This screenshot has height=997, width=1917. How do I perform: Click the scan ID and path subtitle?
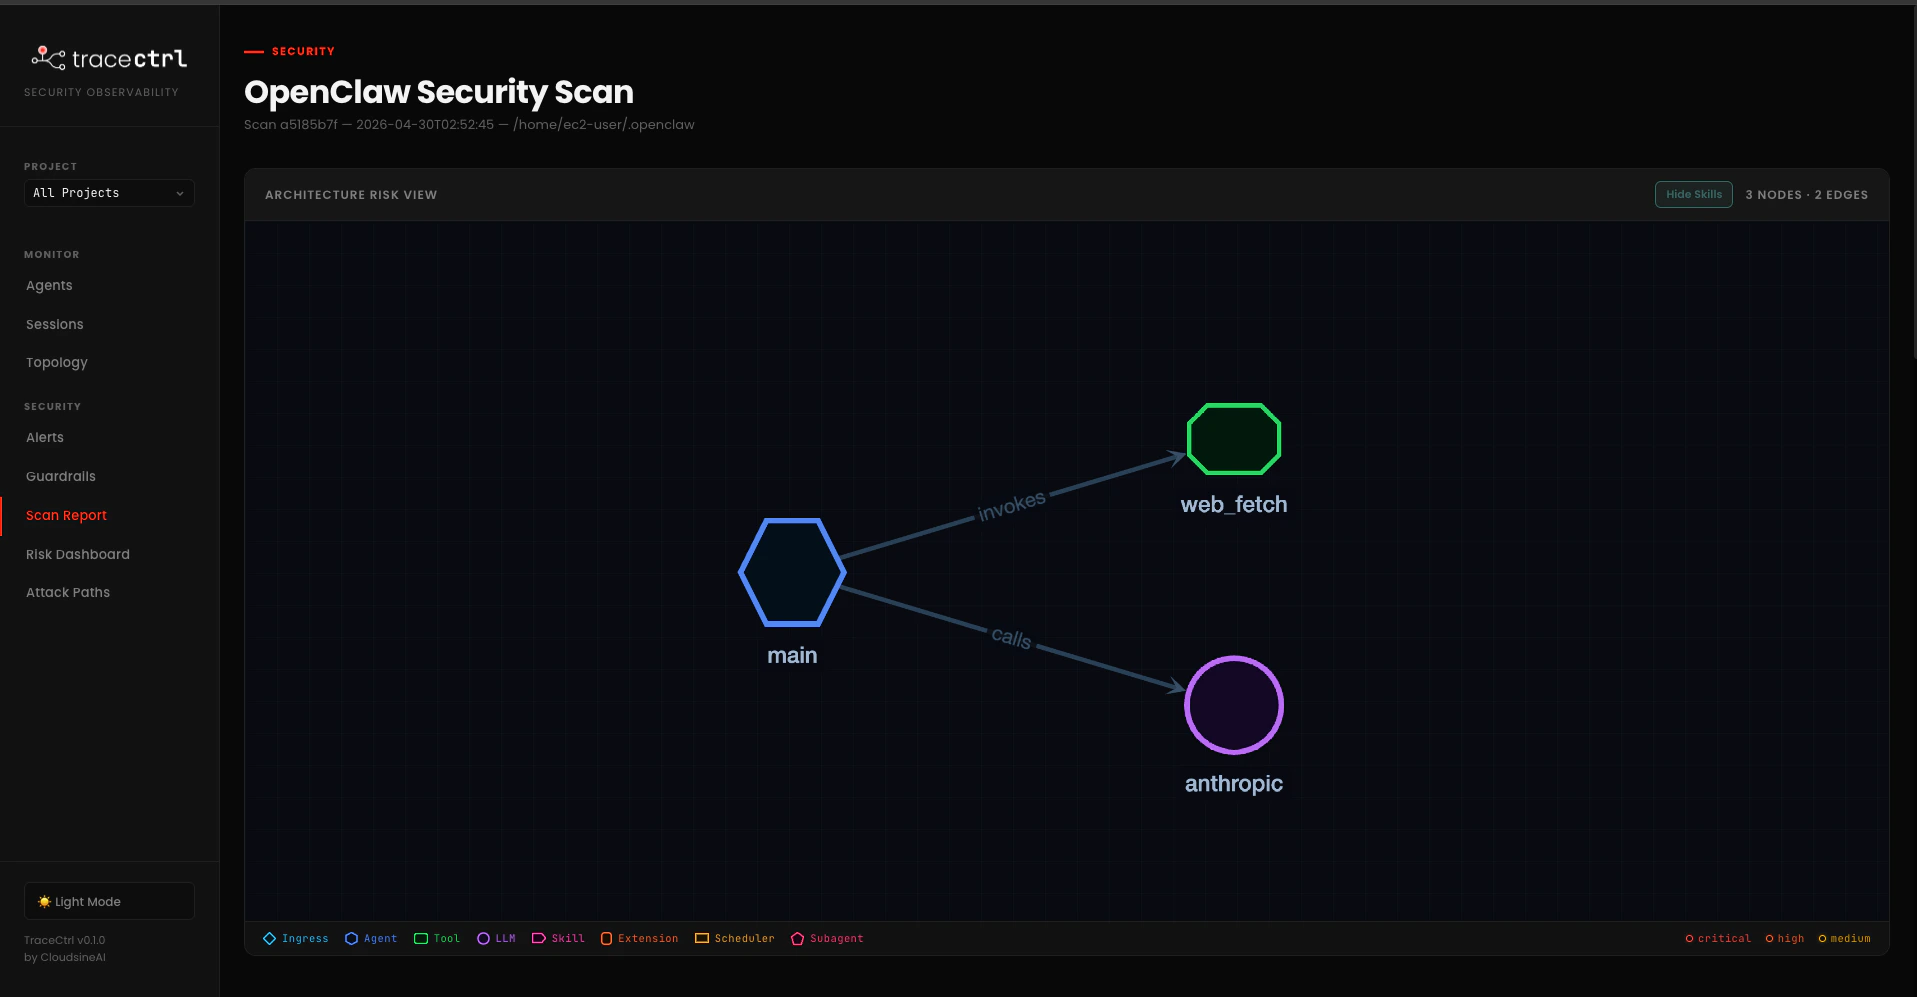469,124
